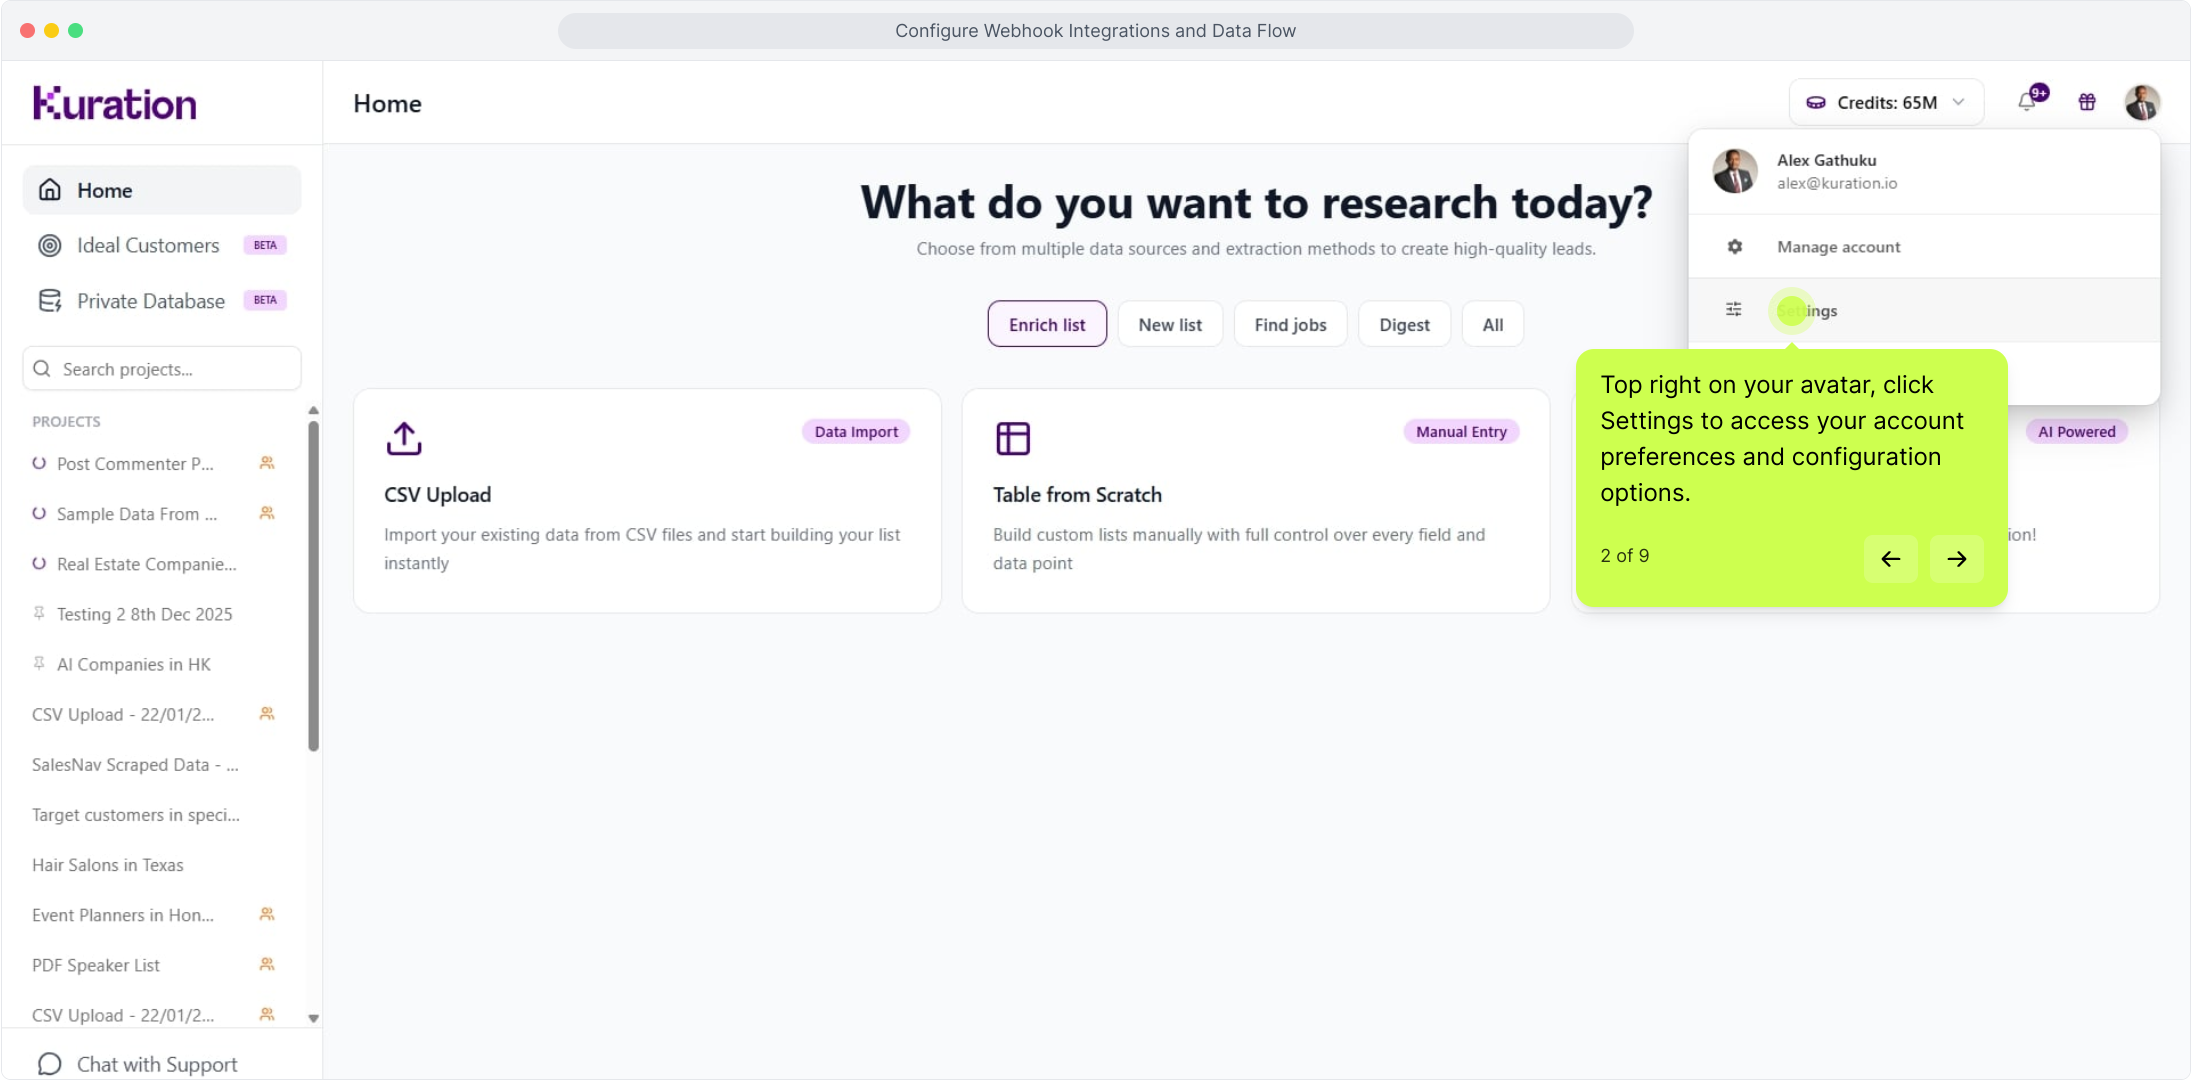Screen dimensions: 2192x1080
Task: Go to previous tour step arrow
Action: tap(1890, 559)
